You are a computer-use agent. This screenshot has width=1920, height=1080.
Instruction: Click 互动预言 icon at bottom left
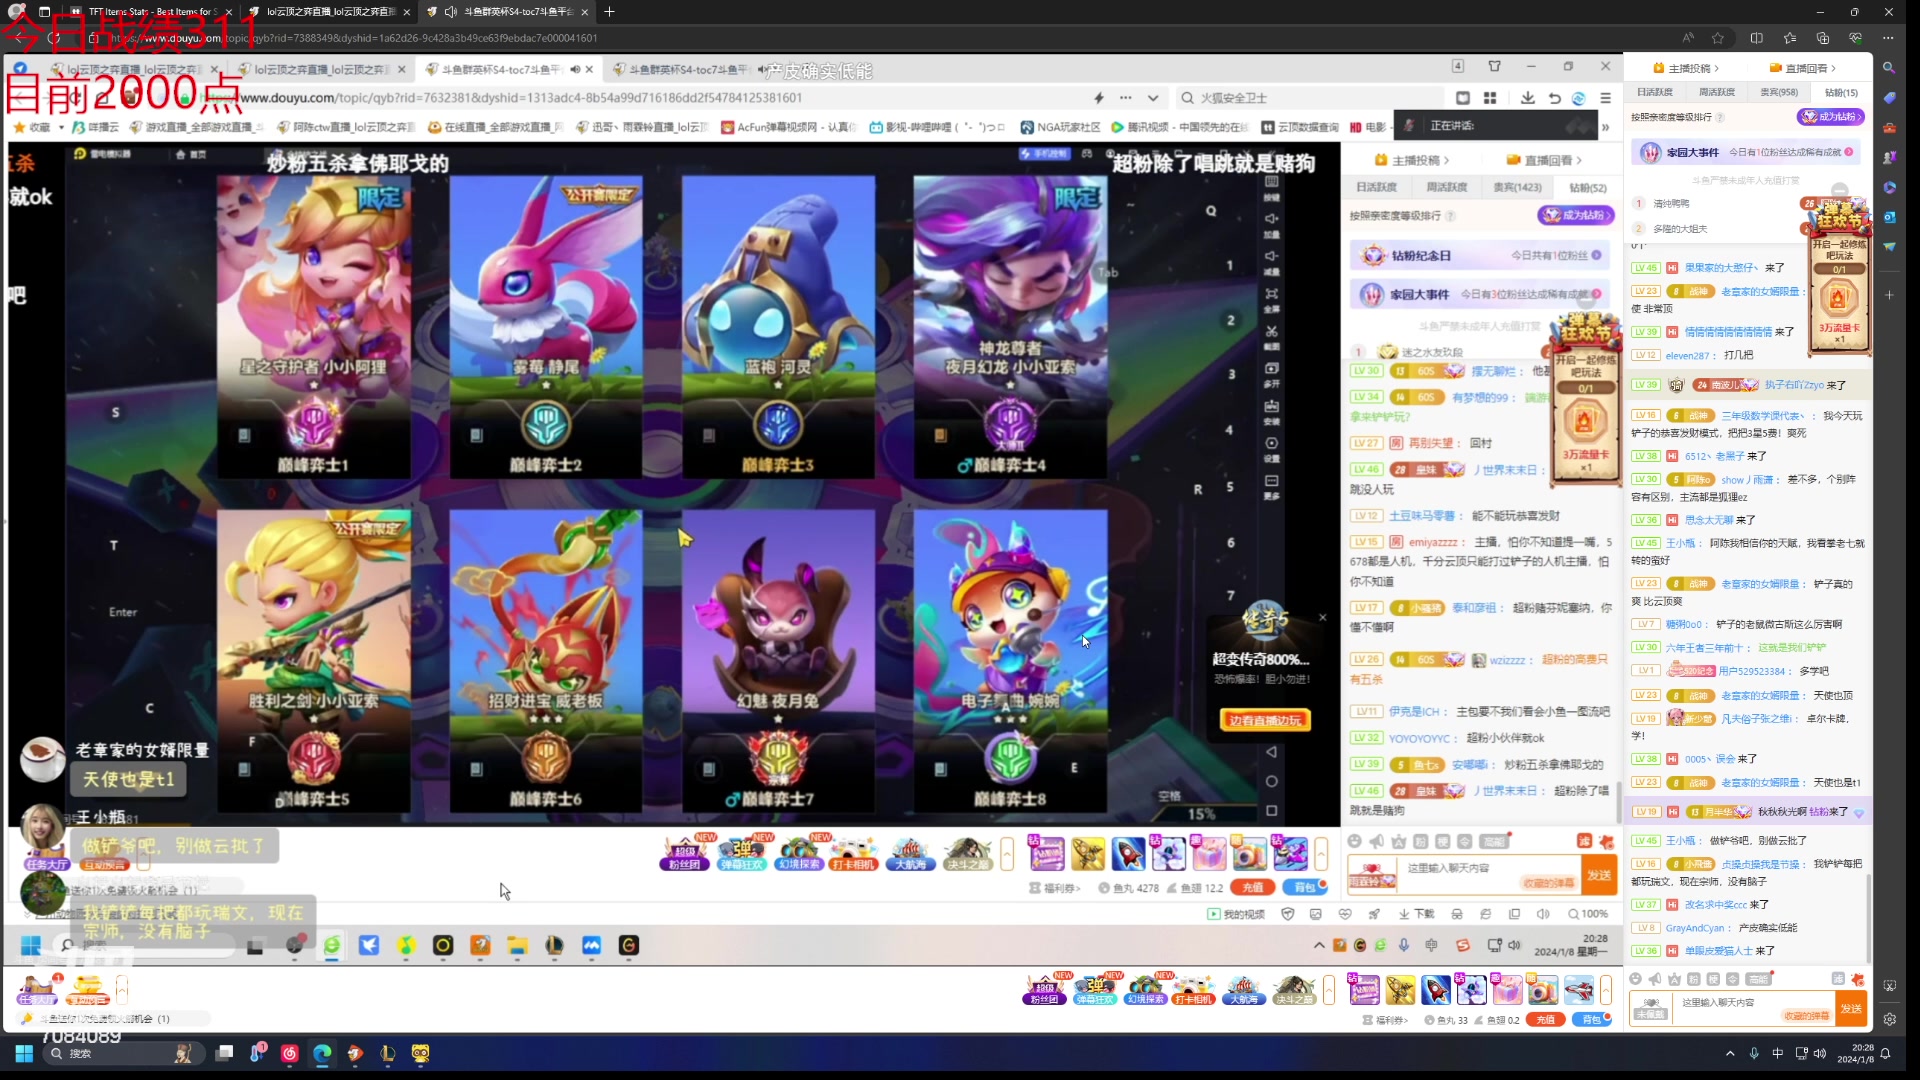point(88,990)
